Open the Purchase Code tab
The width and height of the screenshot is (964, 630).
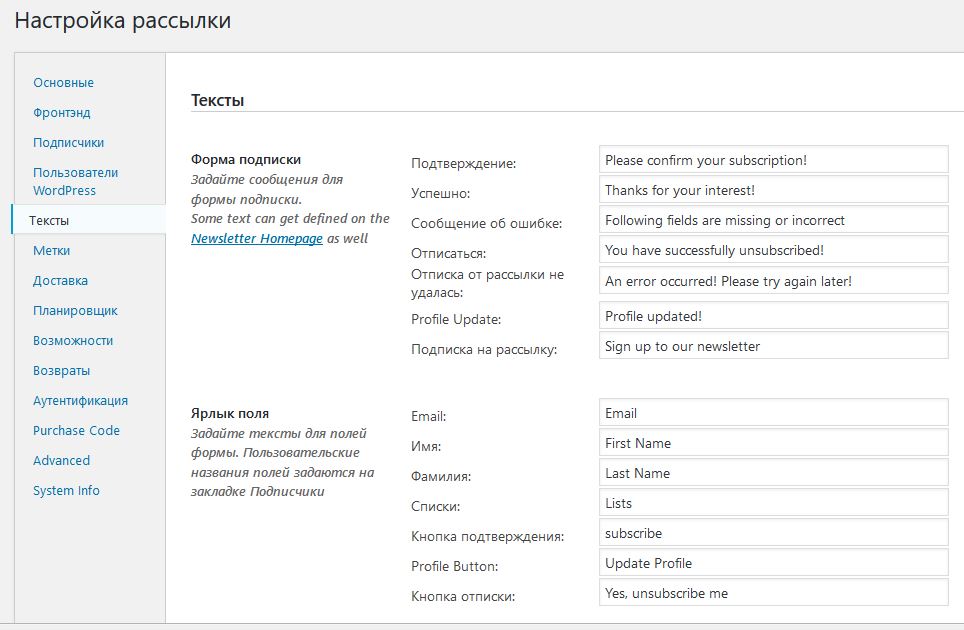coord(76,431)
